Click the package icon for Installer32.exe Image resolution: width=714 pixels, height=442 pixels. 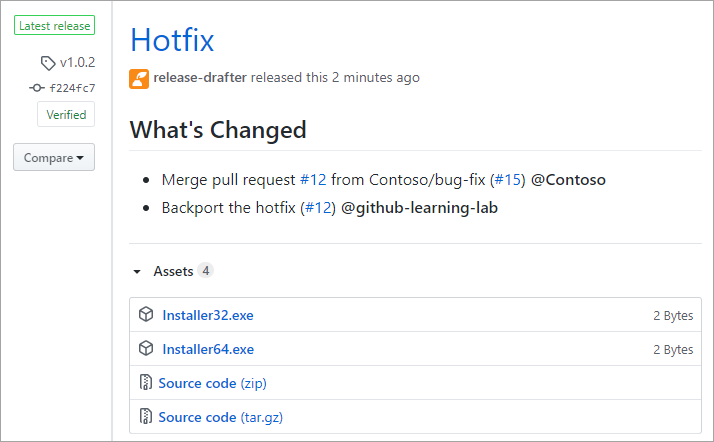pos(146,315)
